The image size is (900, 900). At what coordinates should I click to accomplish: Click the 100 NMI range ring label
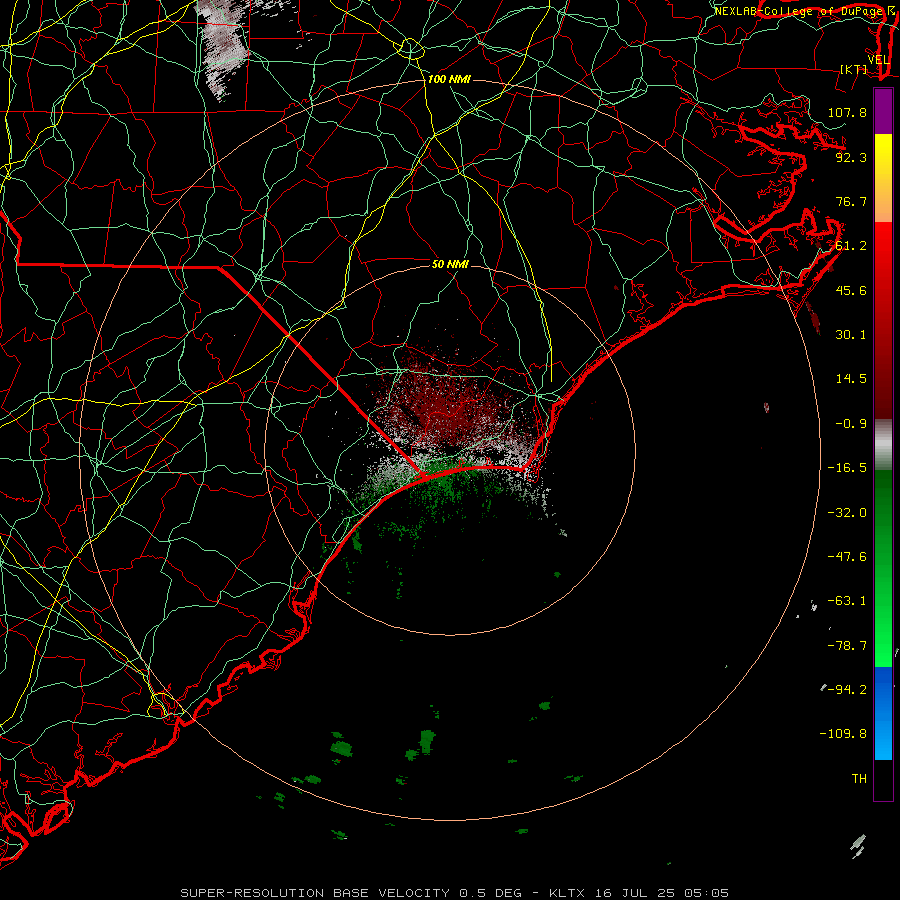point(449,79)
